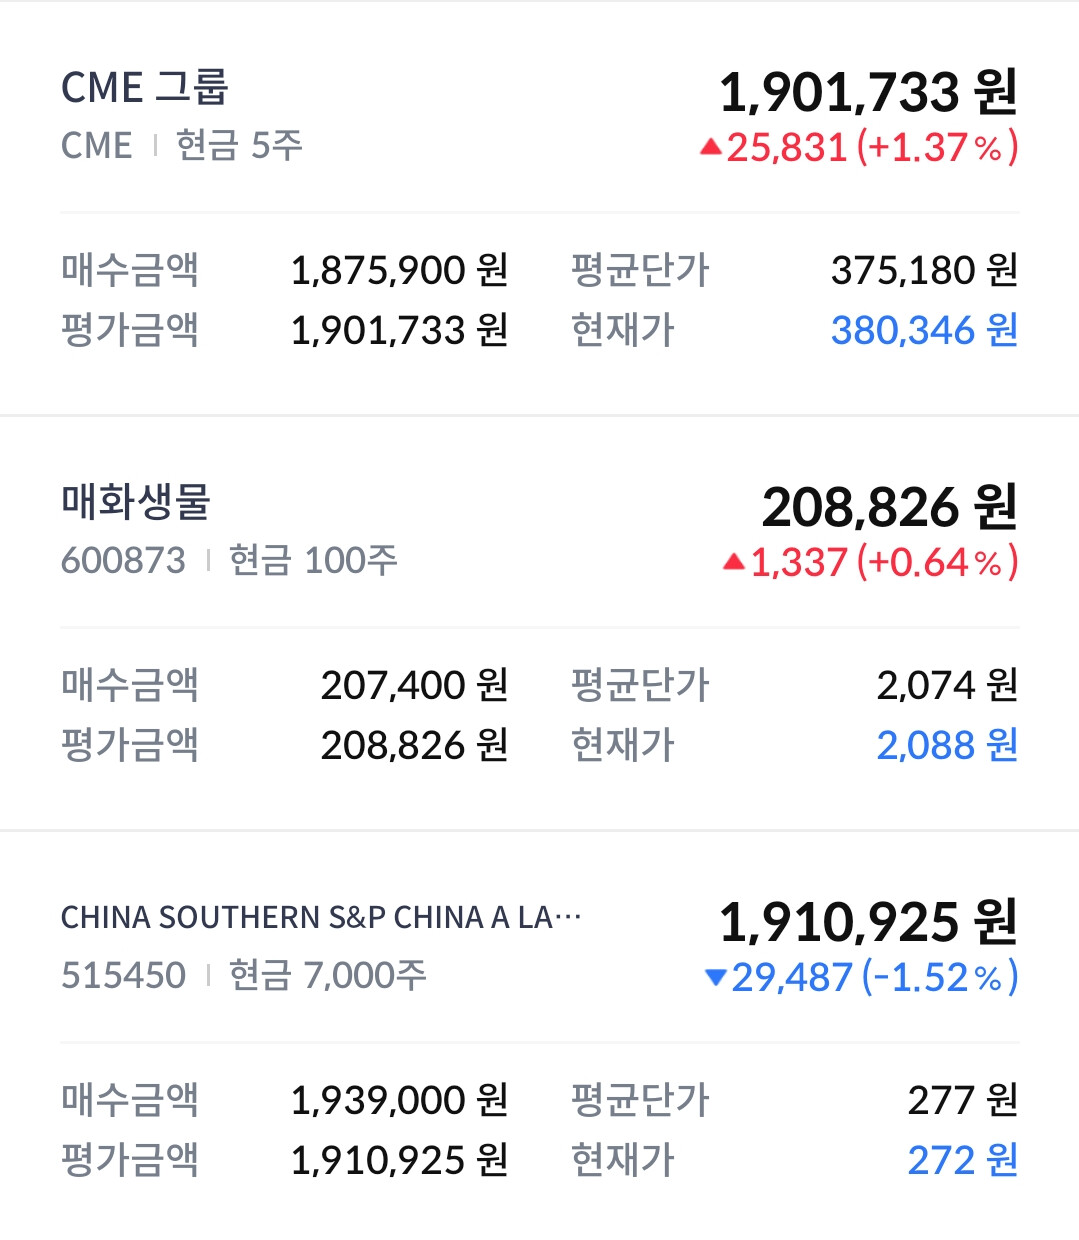The height and width of the screenshot is (1240, 1079).
Task: Click the red up triangle beside 1,337
Action: pyautogui.click(x=734, y=562)
